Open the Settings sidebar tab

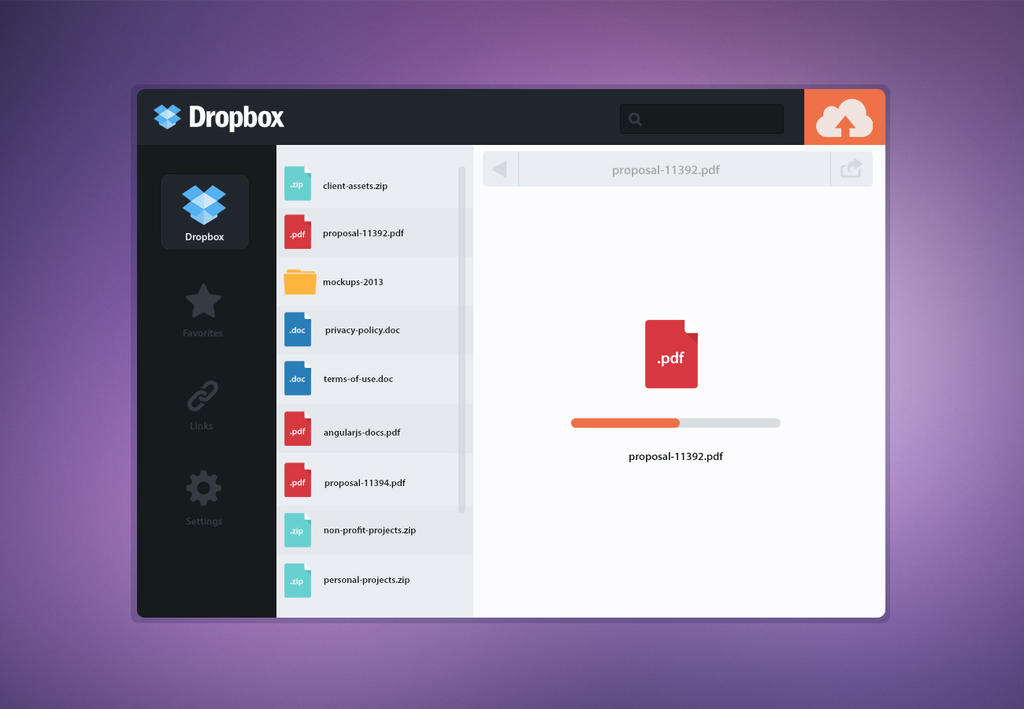click(204, 498)
